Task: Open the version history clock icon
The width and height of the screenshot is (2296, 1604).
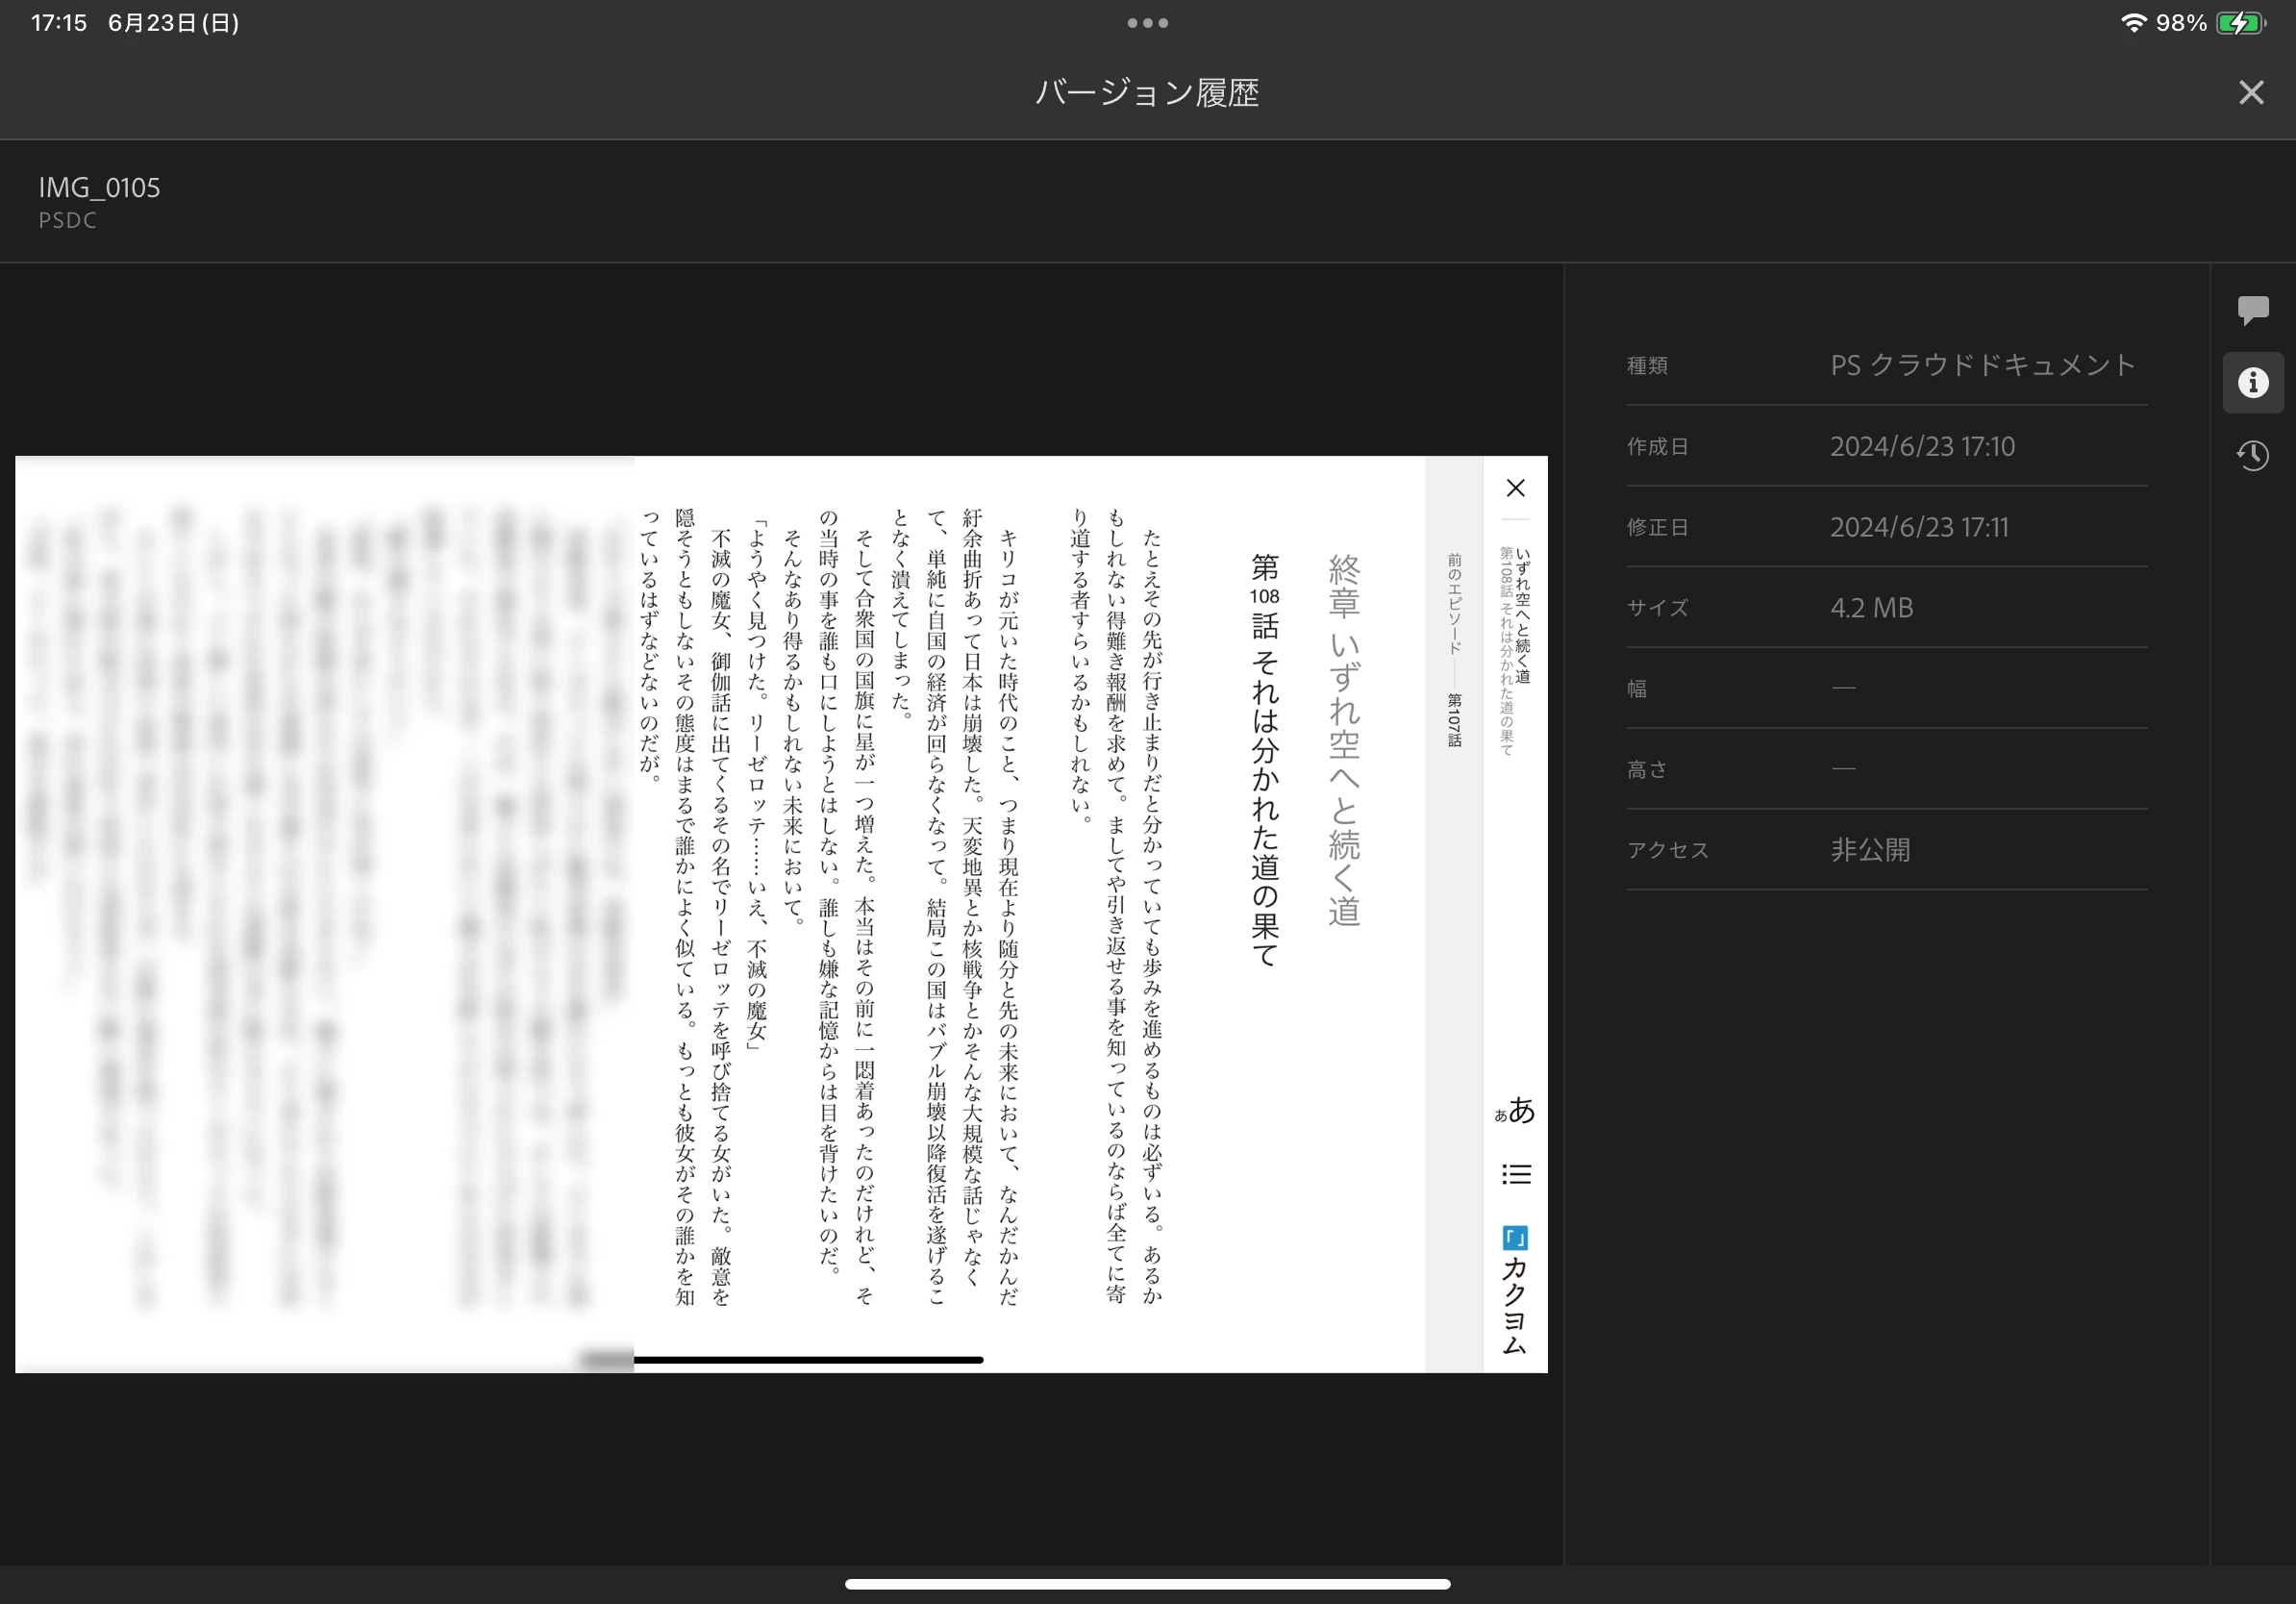Action: pyautogui.click(x=2252, y=455)
